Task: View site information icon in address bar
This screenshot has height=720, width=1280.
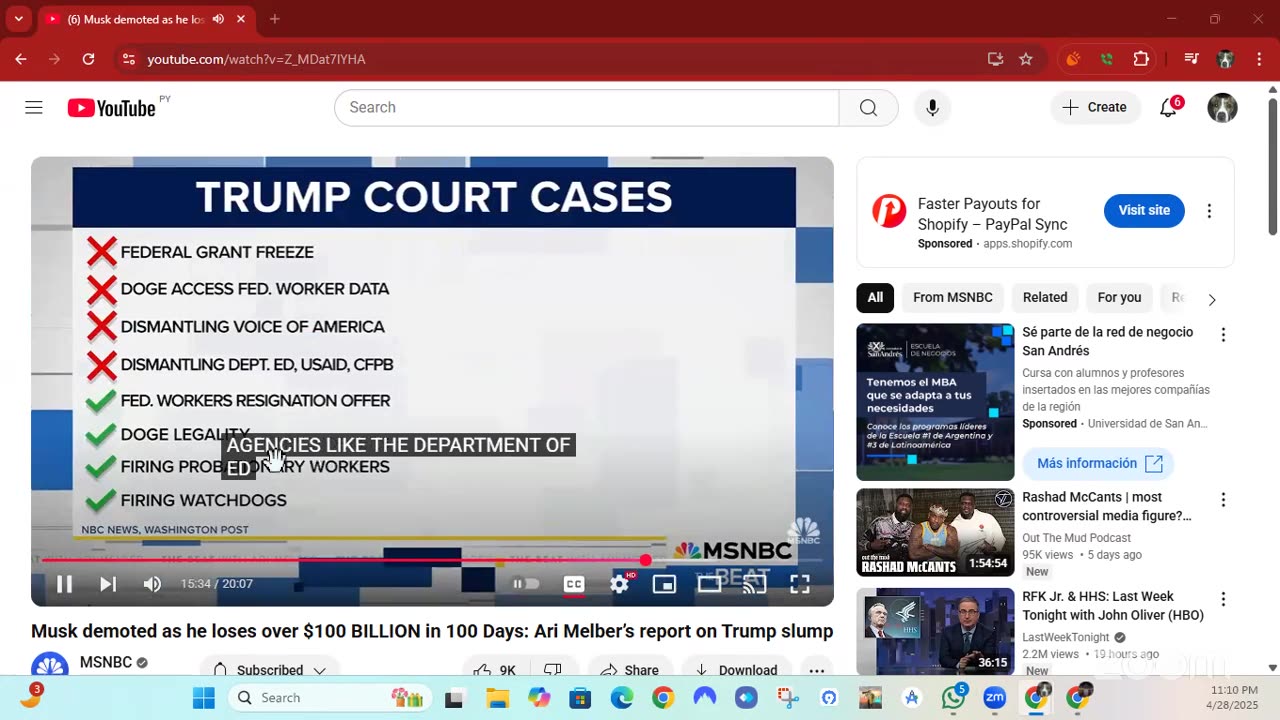Action: point(128,59)
